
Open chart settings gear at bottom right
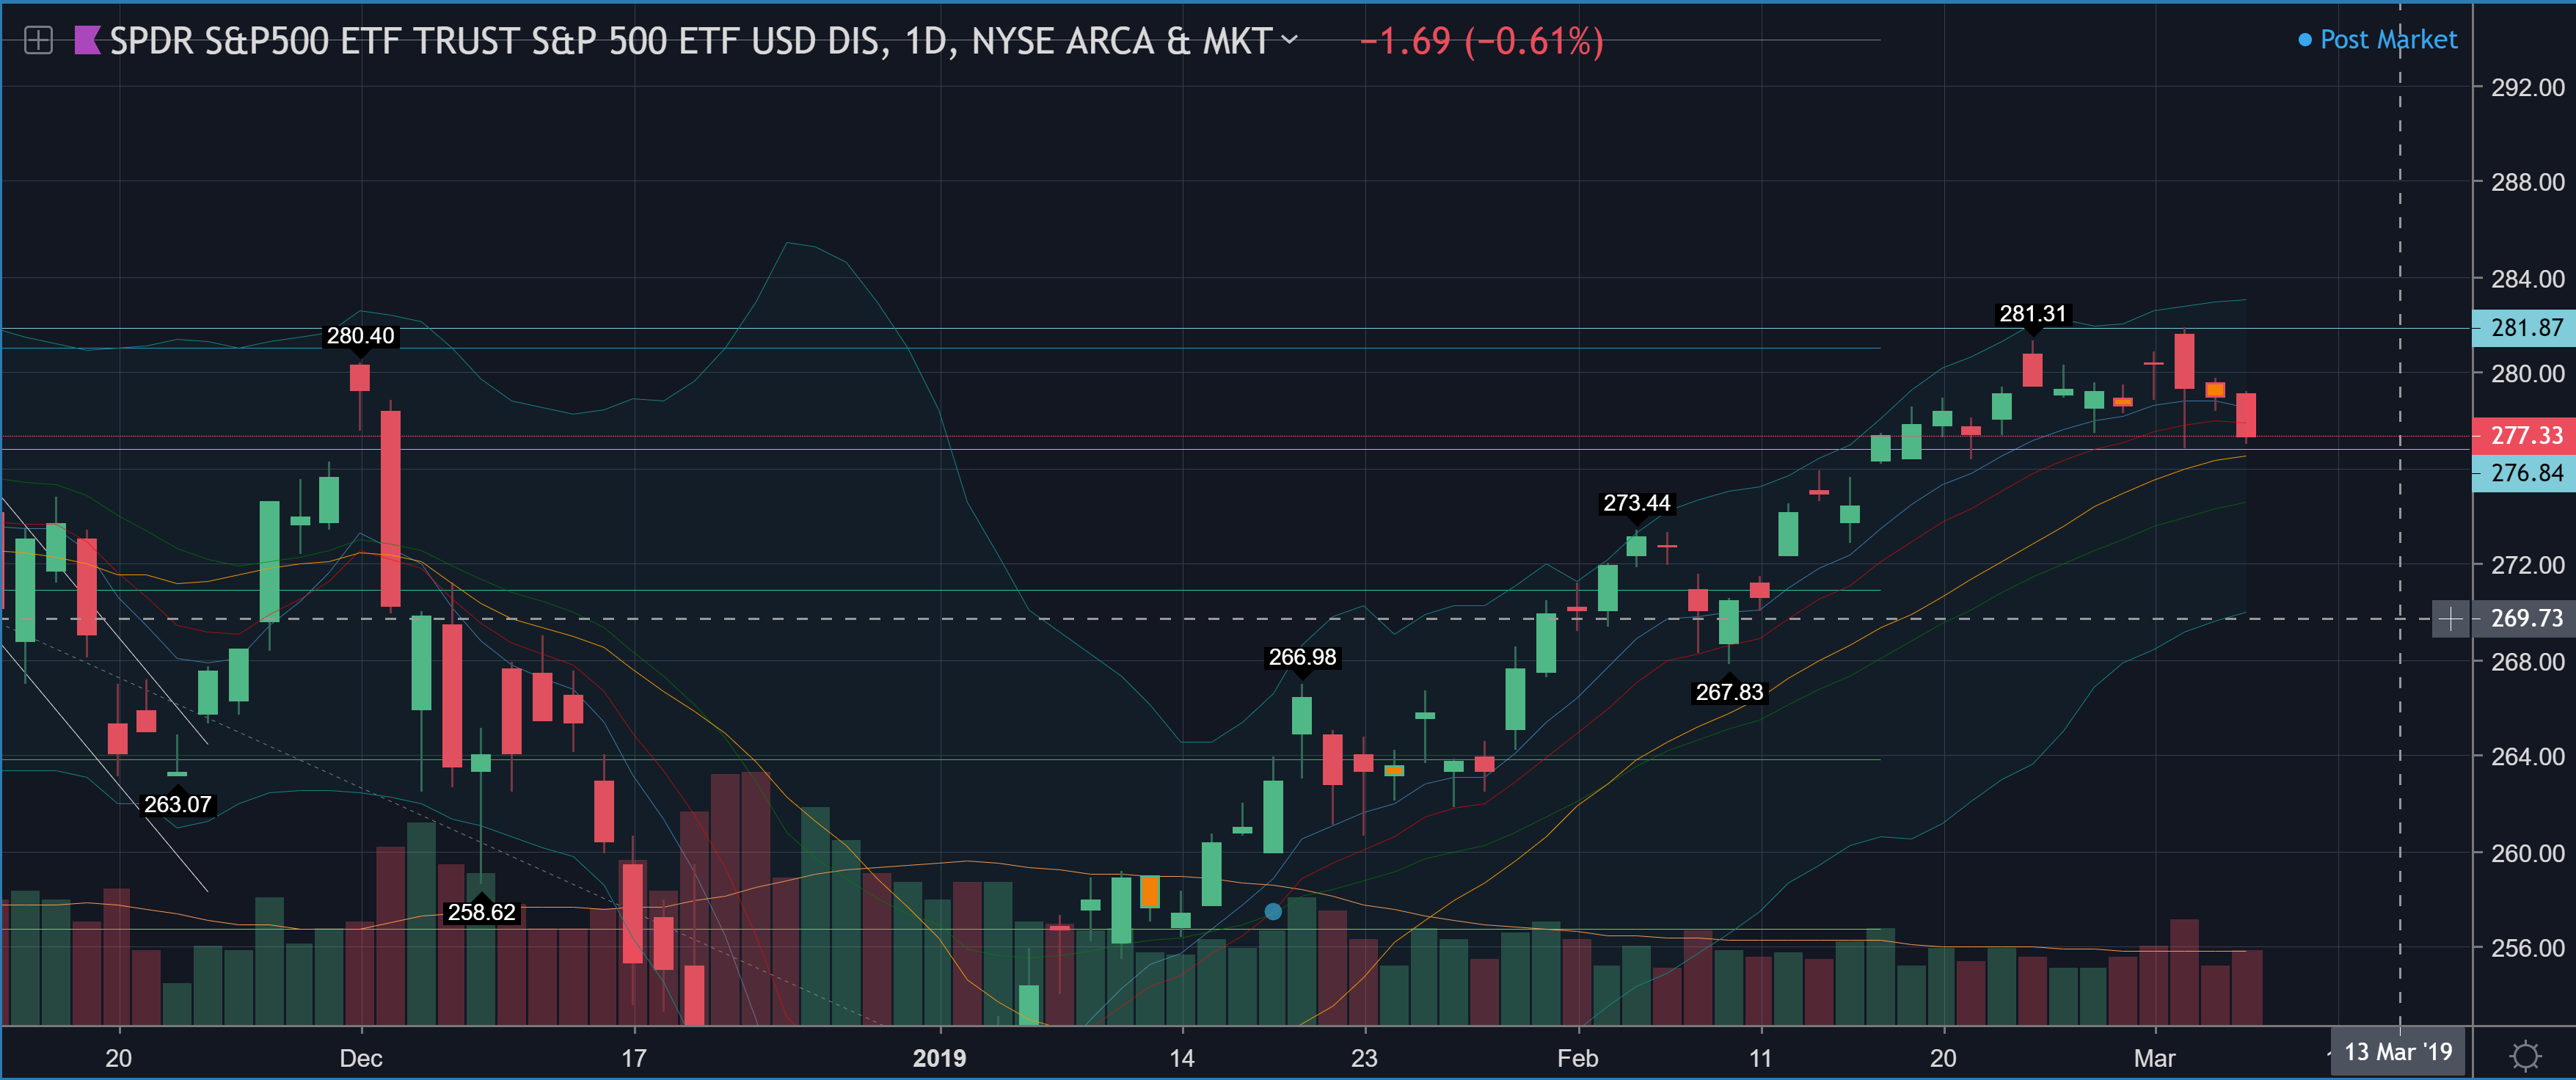click(2525, 1055)
